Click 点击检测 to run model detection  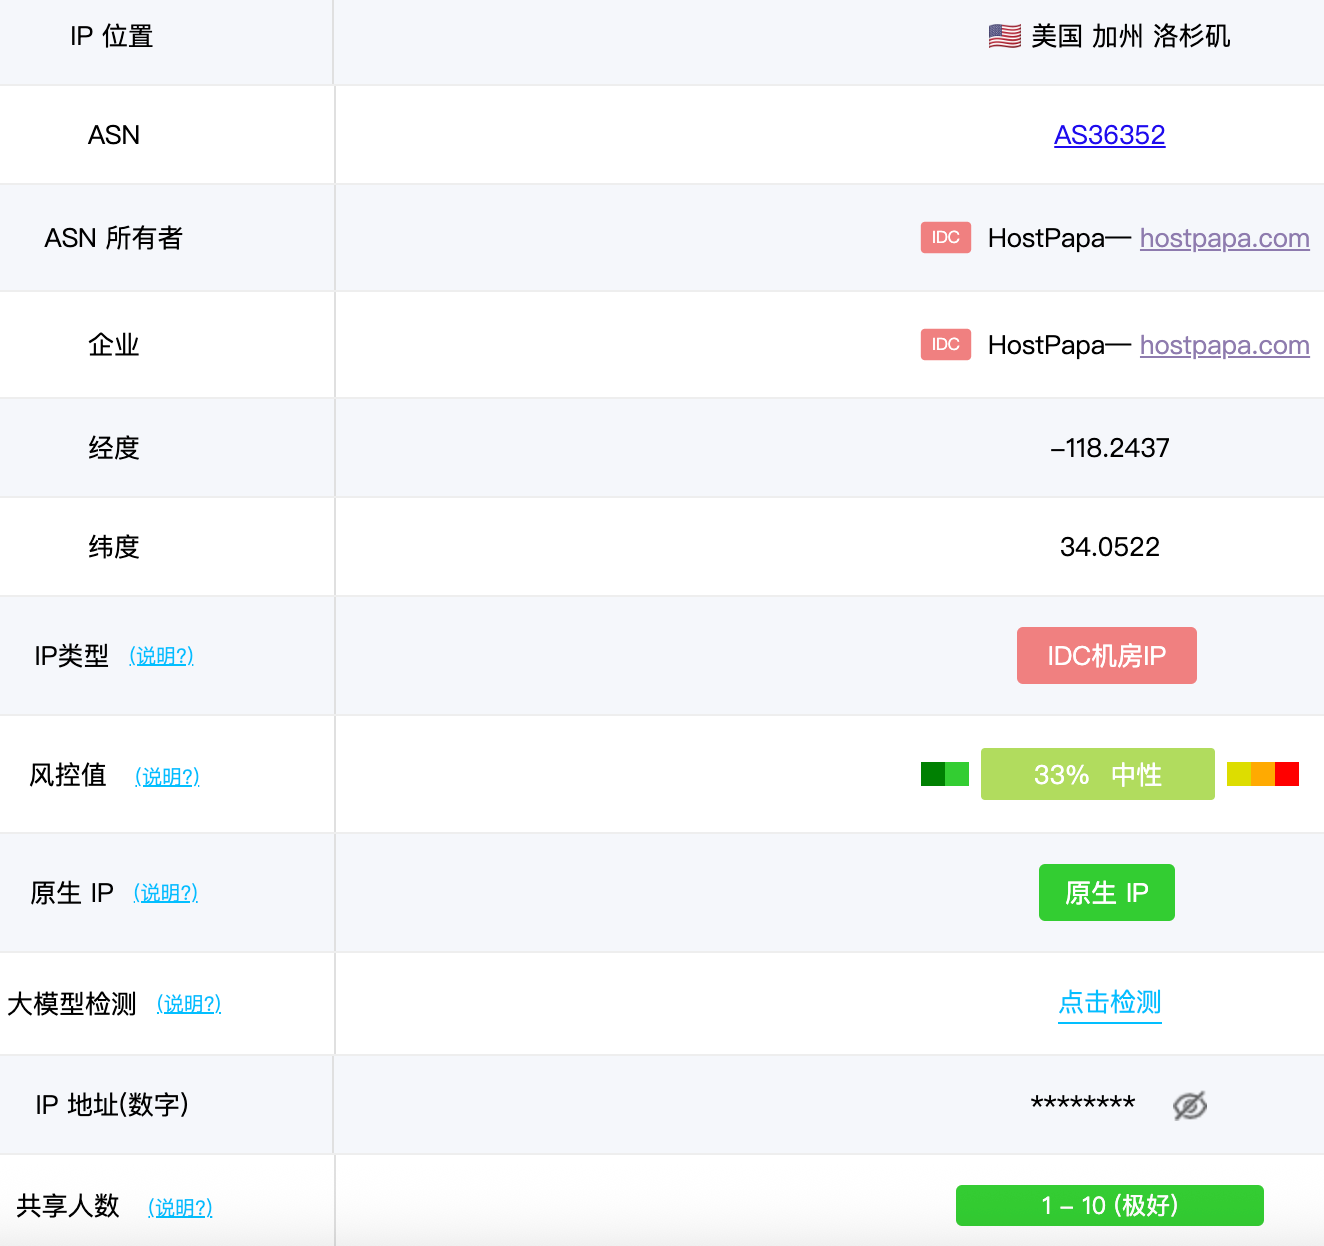pos(1109,1002)
